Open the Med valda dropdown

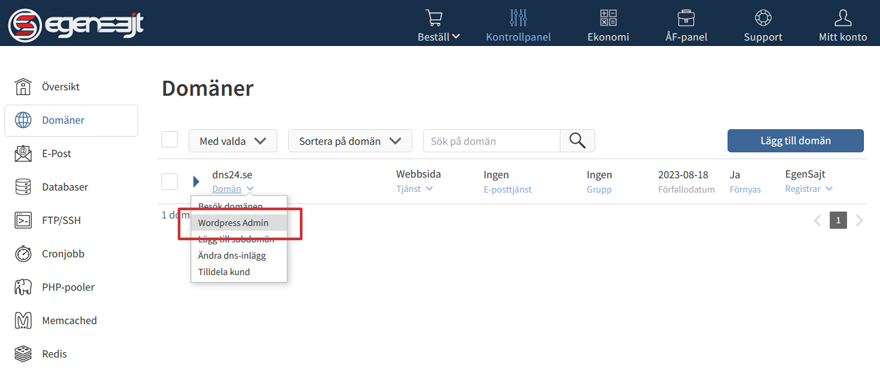tap(232, 141)
